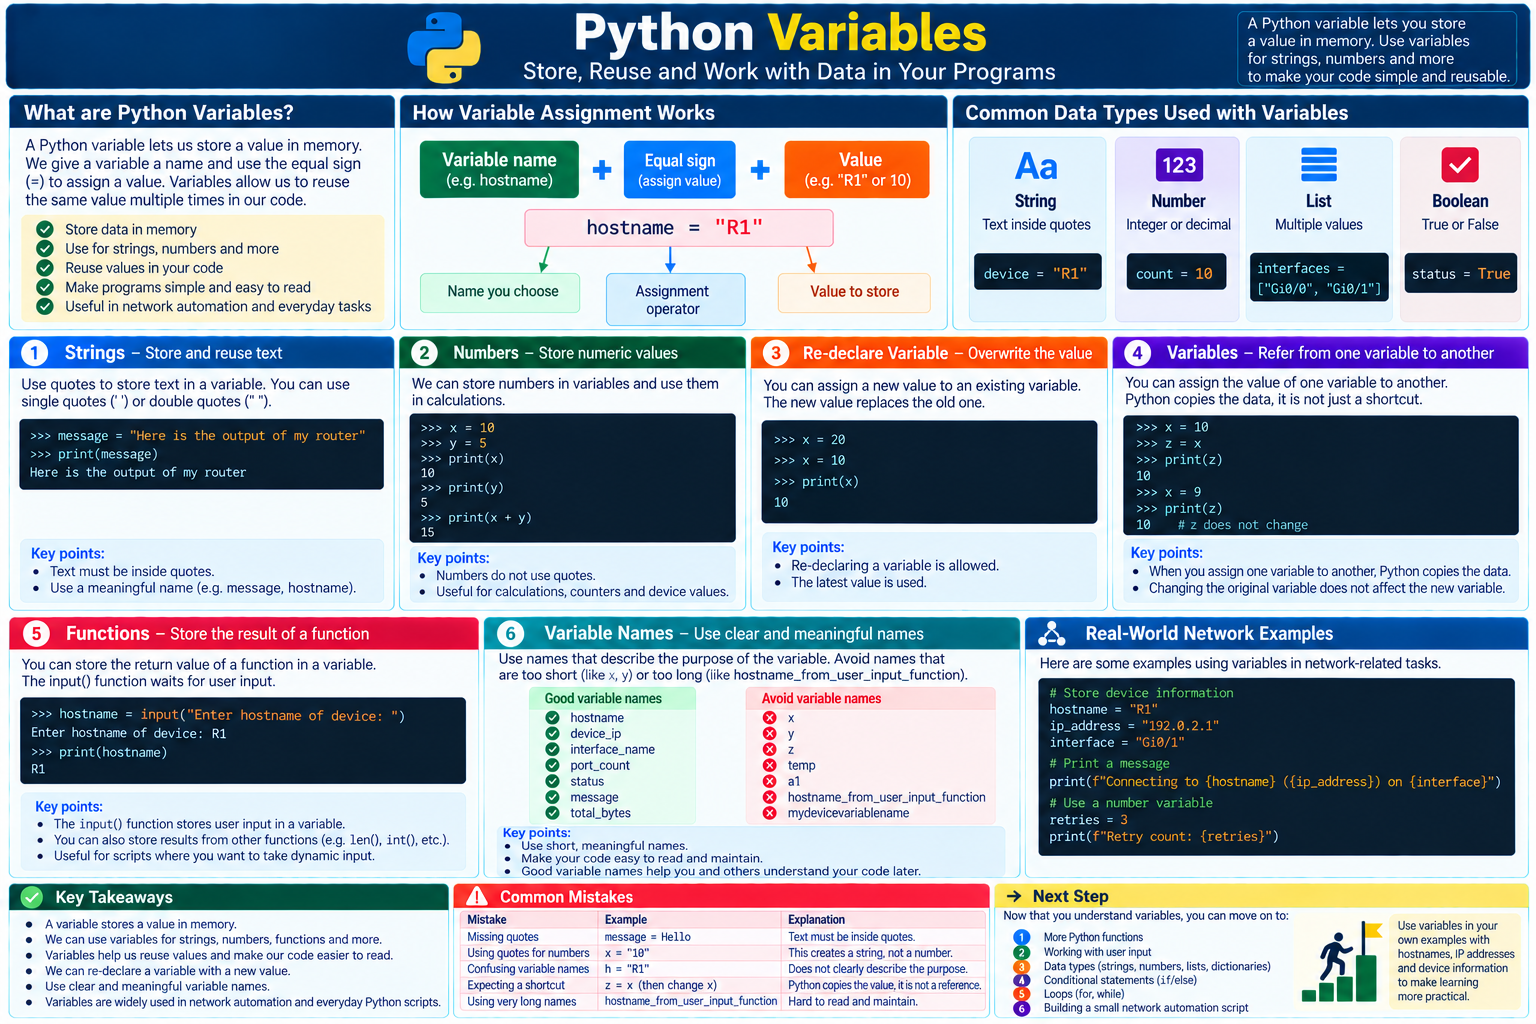Click the section number 6 badge for Variable Names
1536x1024 pixels.
click(510, 633)
